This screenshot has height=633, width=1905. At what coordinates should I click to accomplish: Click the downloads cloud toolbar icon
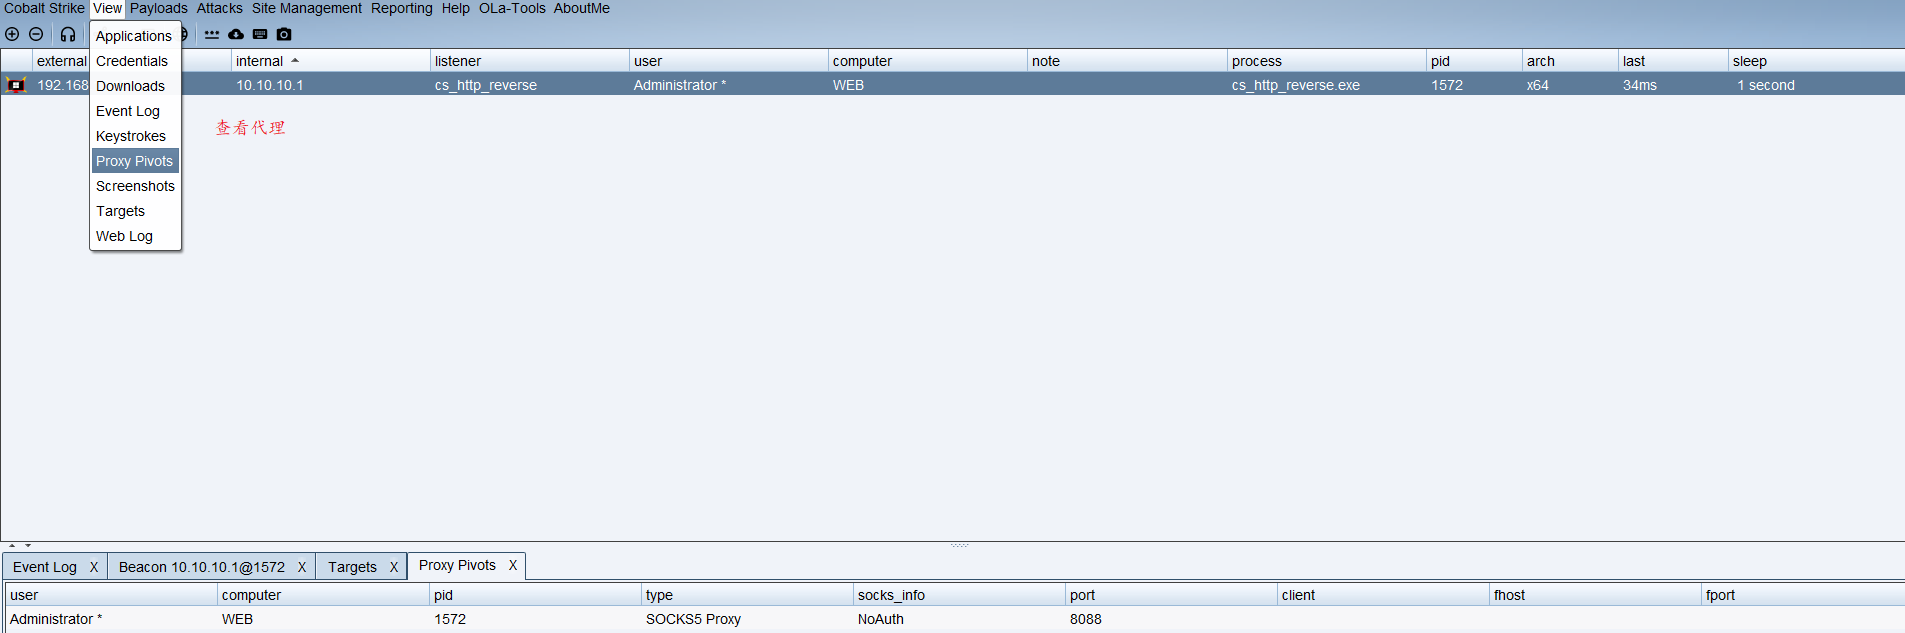point(236,34)
